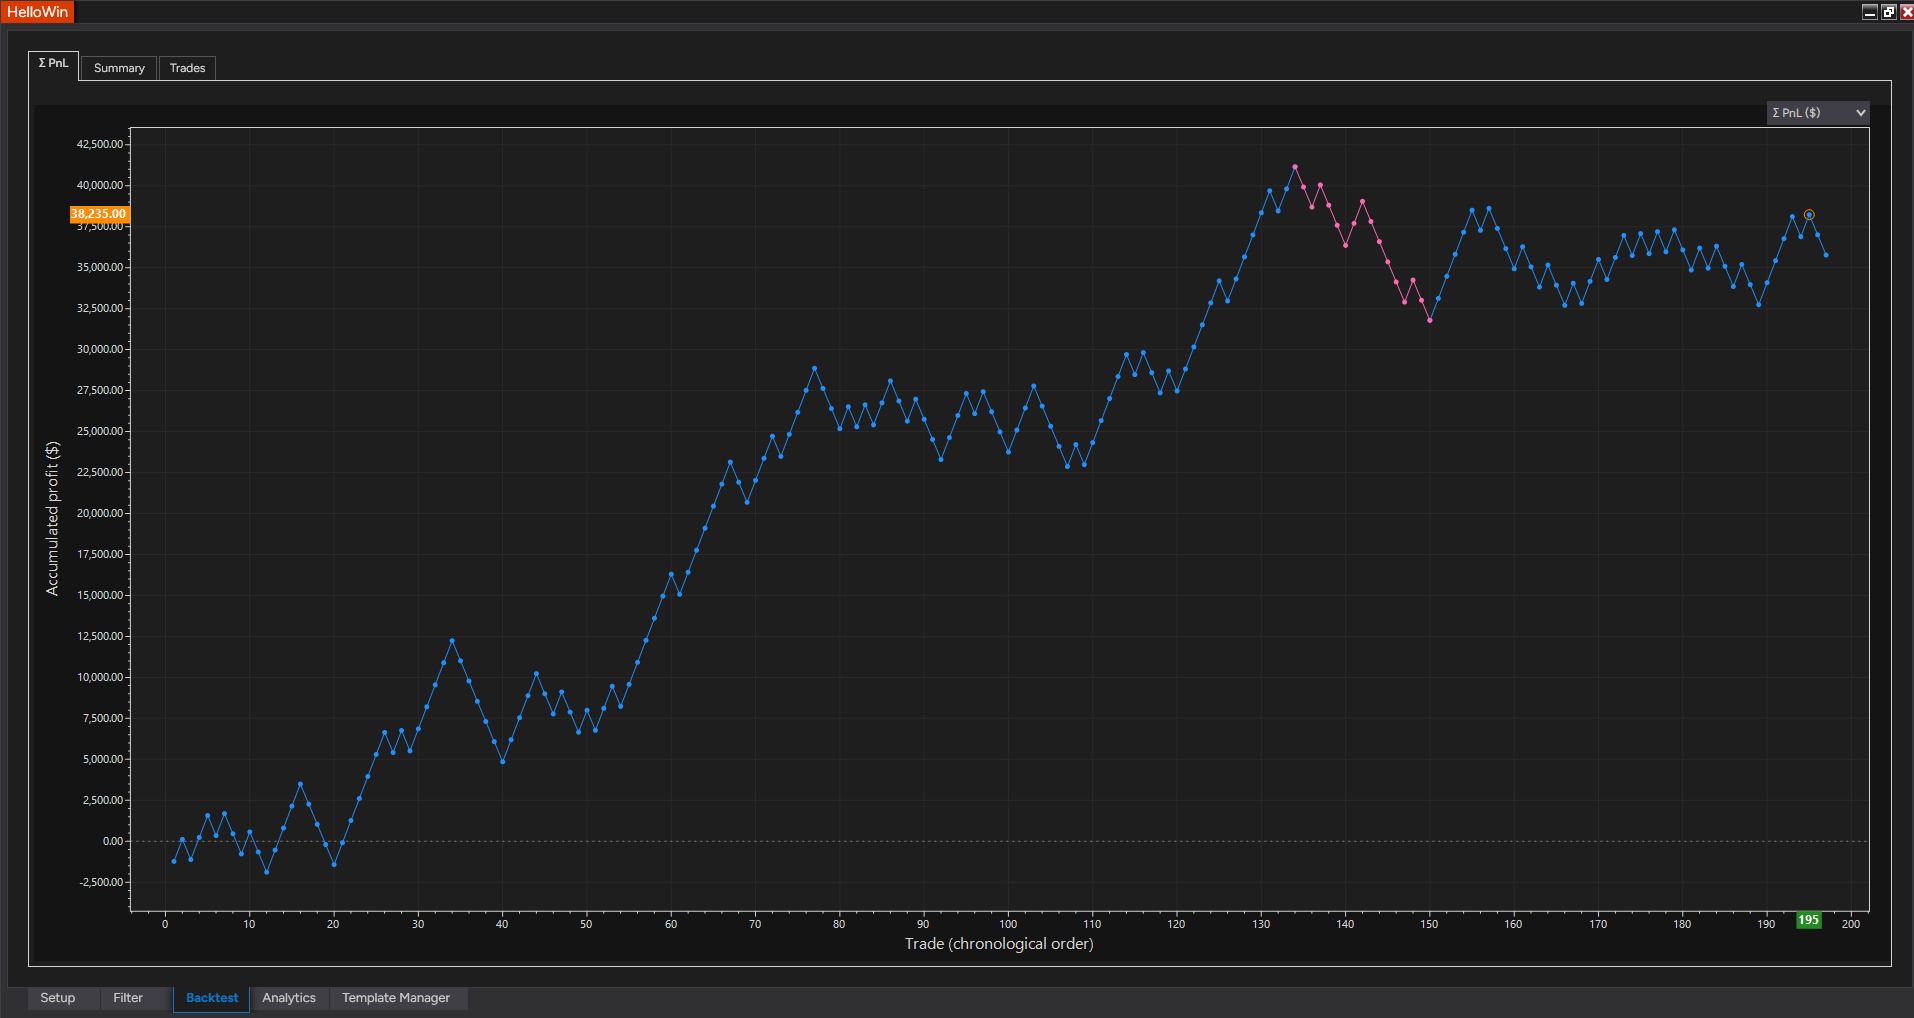Open the Template Manager tab
Image resolution: width=1914 pixels, height=1018 pixels.
pyautogui.click(x=396, y=998)
